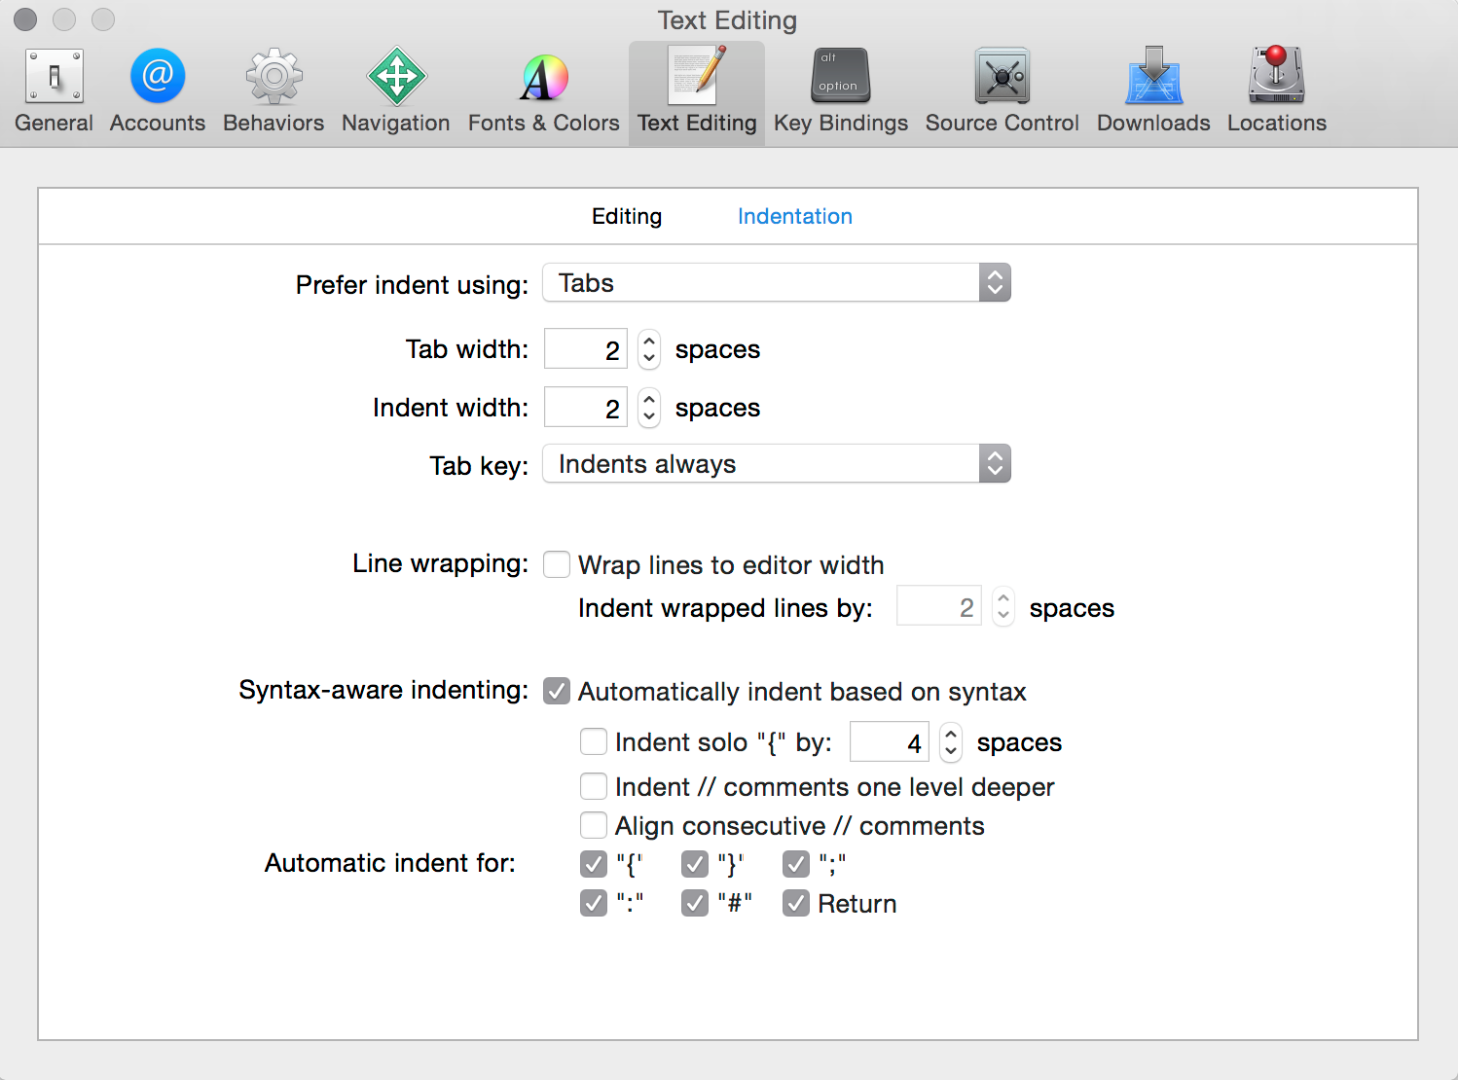Click the Accounts toolbar label
1458x1080 pixels.
click(157, 123)
